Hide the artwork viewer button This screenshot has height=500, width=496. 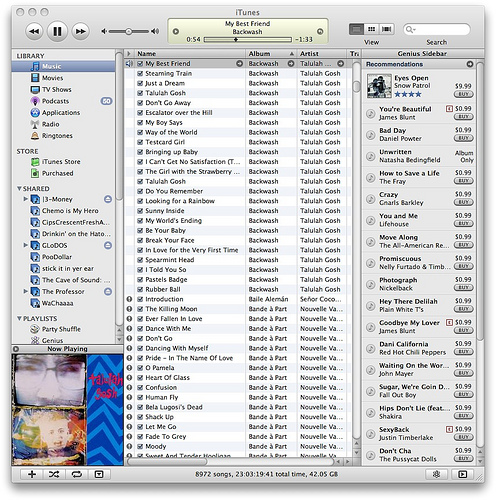pos(99,474)
